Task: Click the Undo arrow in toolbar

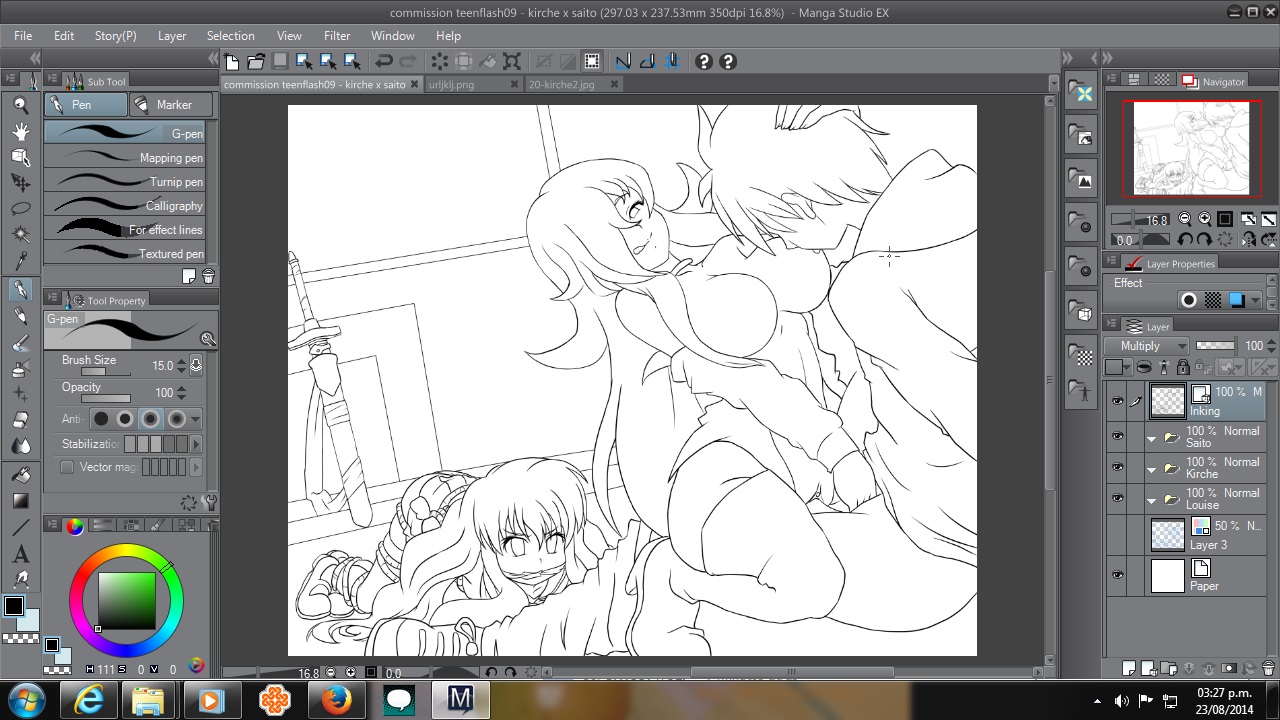Action: 383,61
